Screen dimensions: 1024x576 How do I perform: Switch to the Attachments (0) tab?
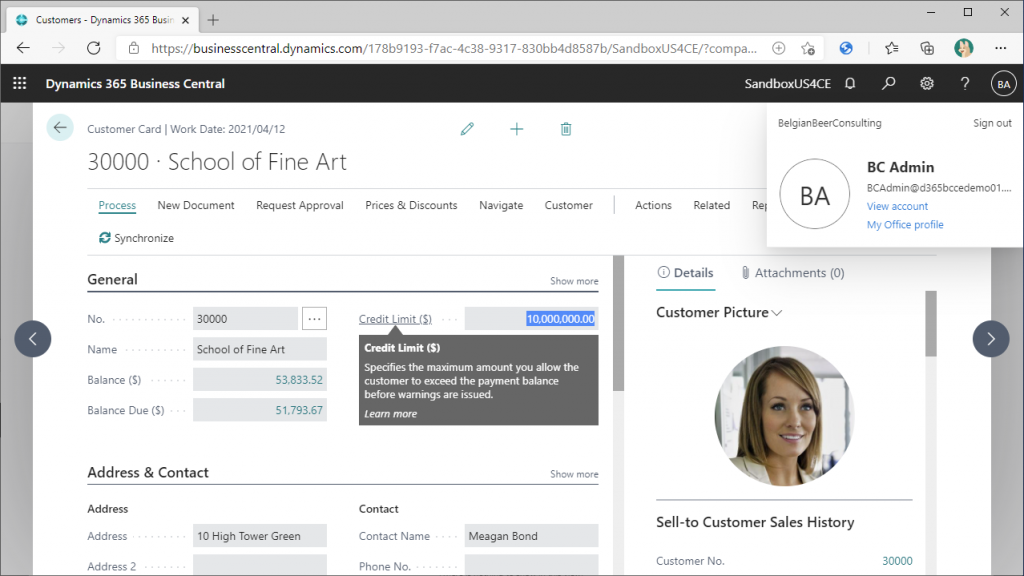pos(793,273)
